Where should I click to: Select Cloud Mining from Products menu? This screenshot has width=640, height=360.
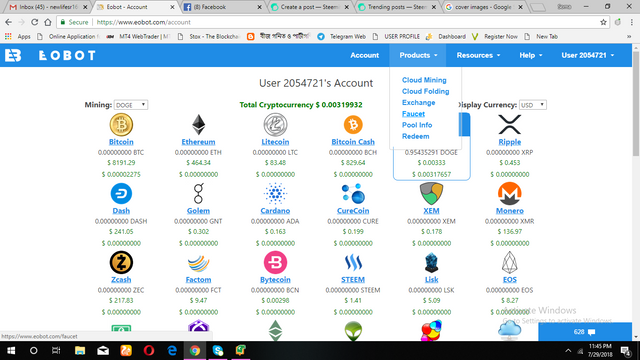pyautogui.click(x=424, y=80)
